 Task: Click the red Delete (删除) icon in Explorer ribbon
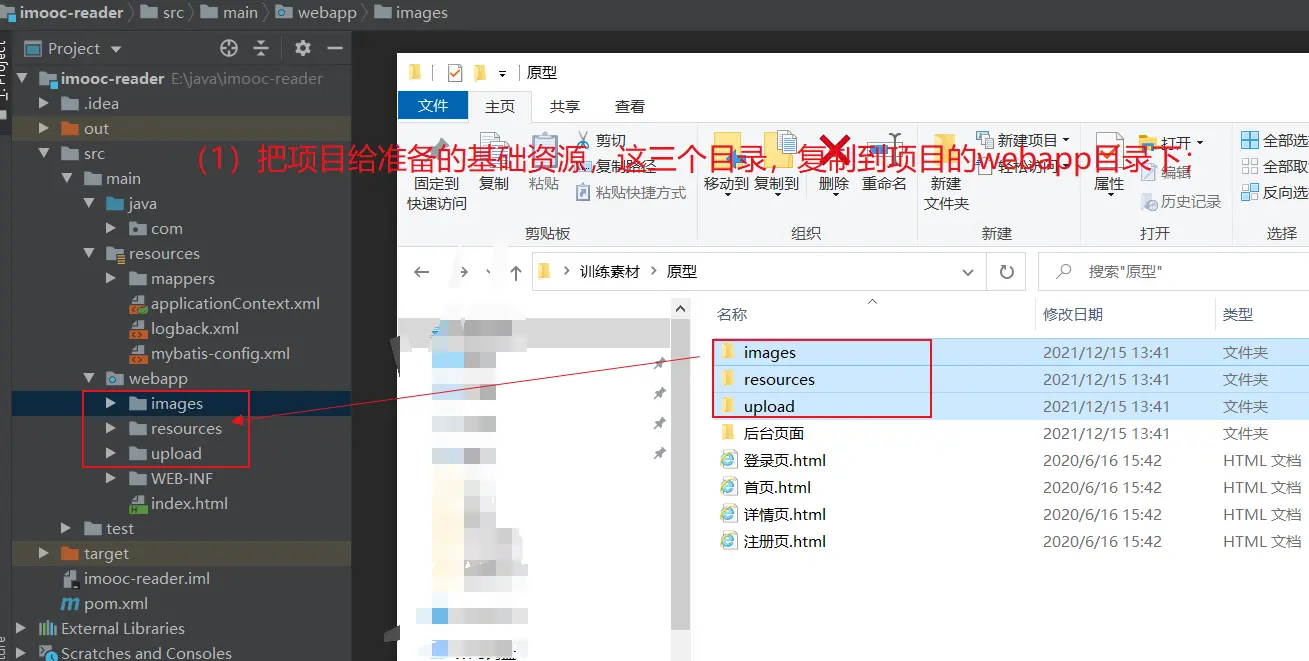coord(834,152)
